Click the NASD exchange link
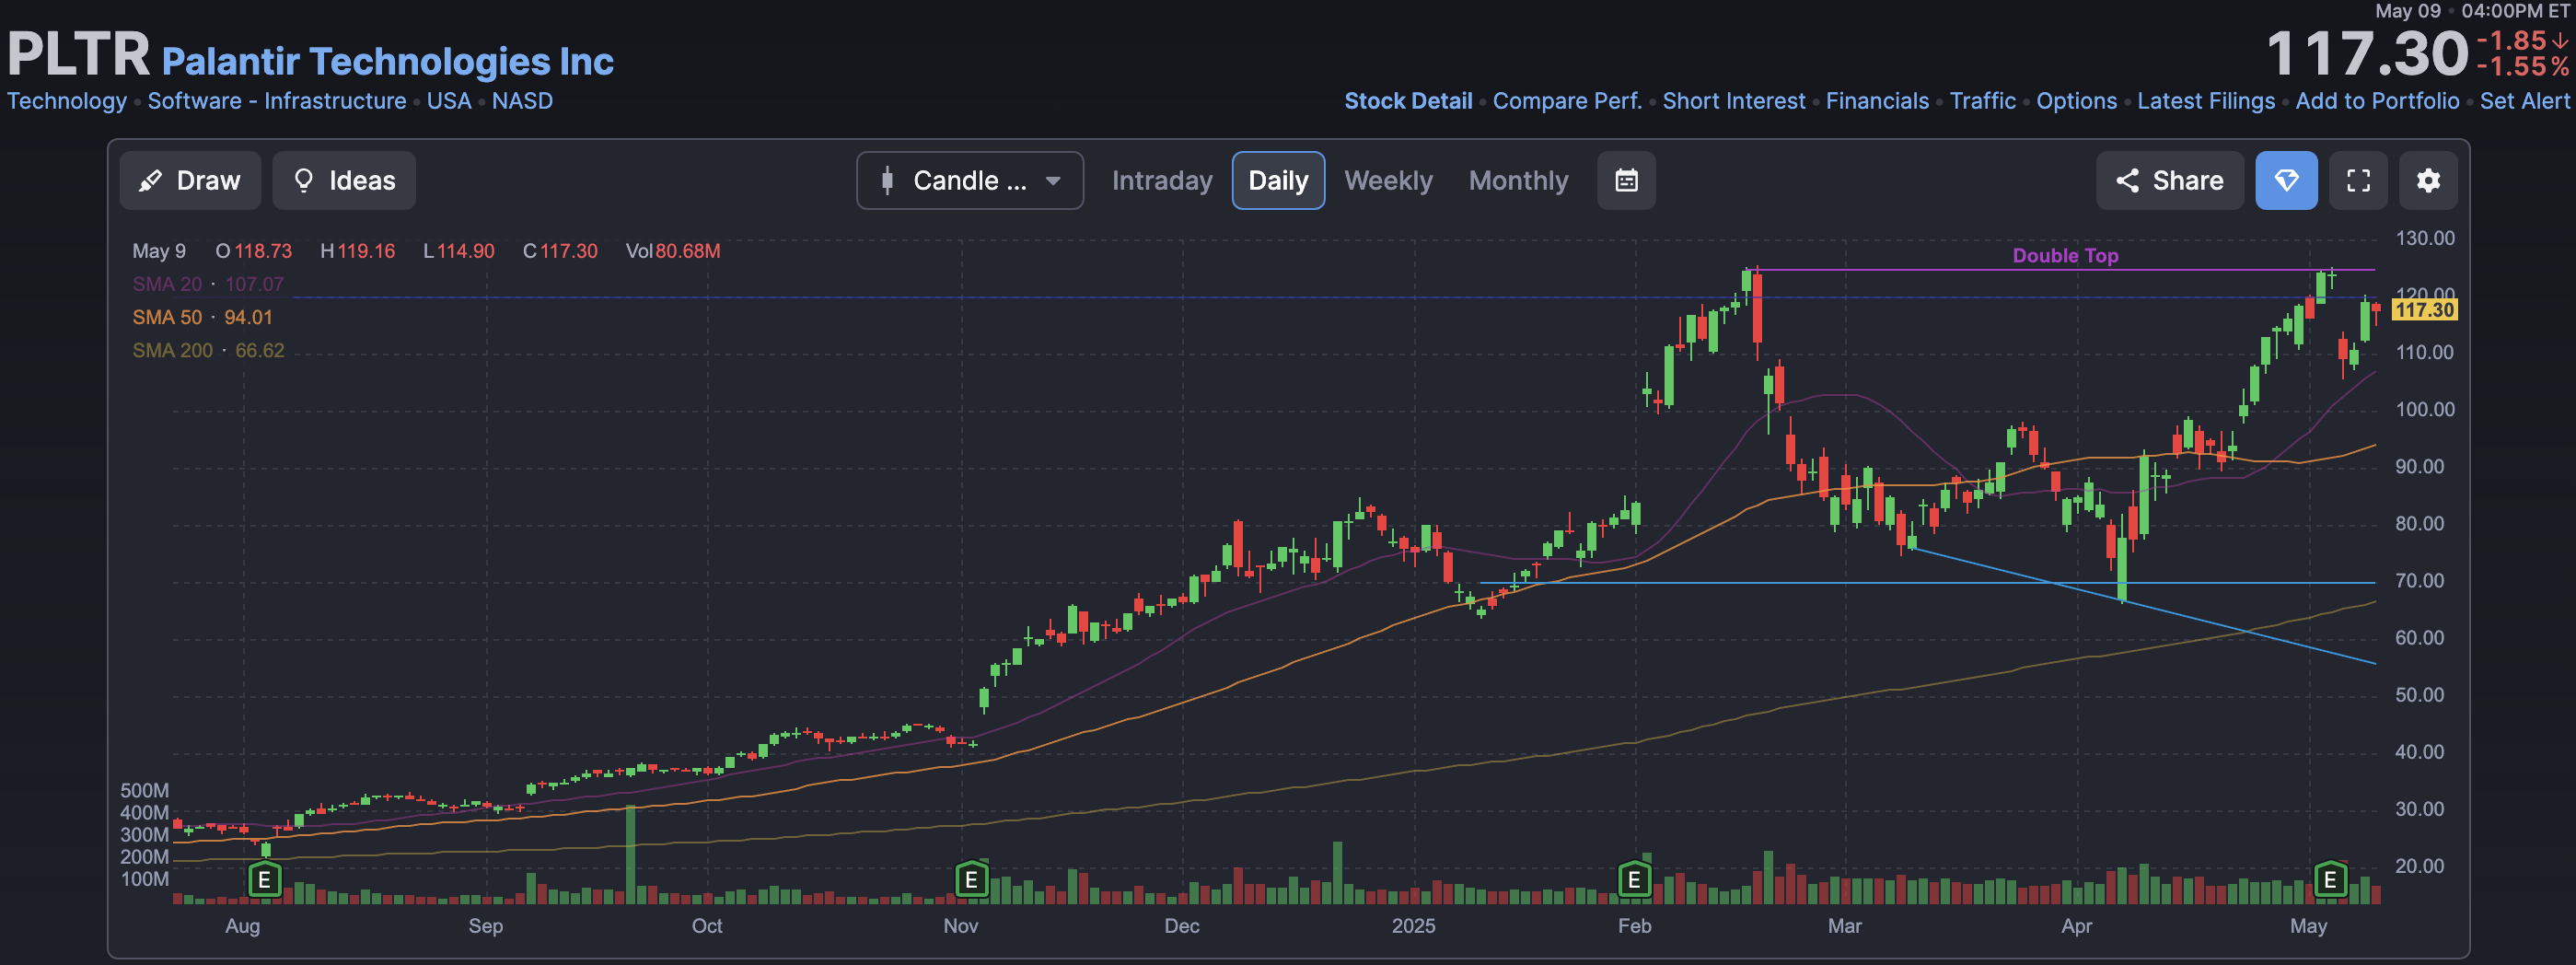The height and width of the screenshot is (965, 2576). (x=522, y=101)
